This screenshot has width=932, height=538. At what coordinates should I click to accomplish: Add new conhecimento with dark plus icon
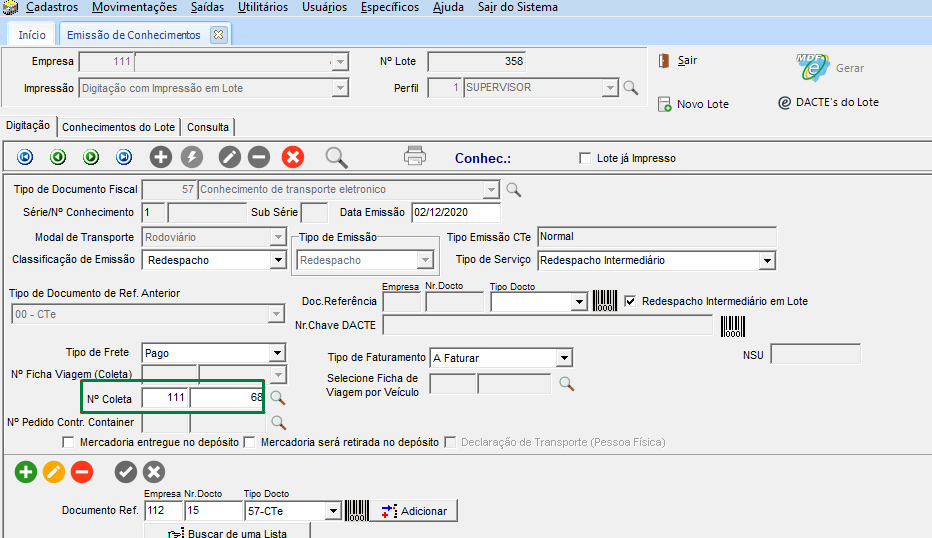tap(160, 157)
